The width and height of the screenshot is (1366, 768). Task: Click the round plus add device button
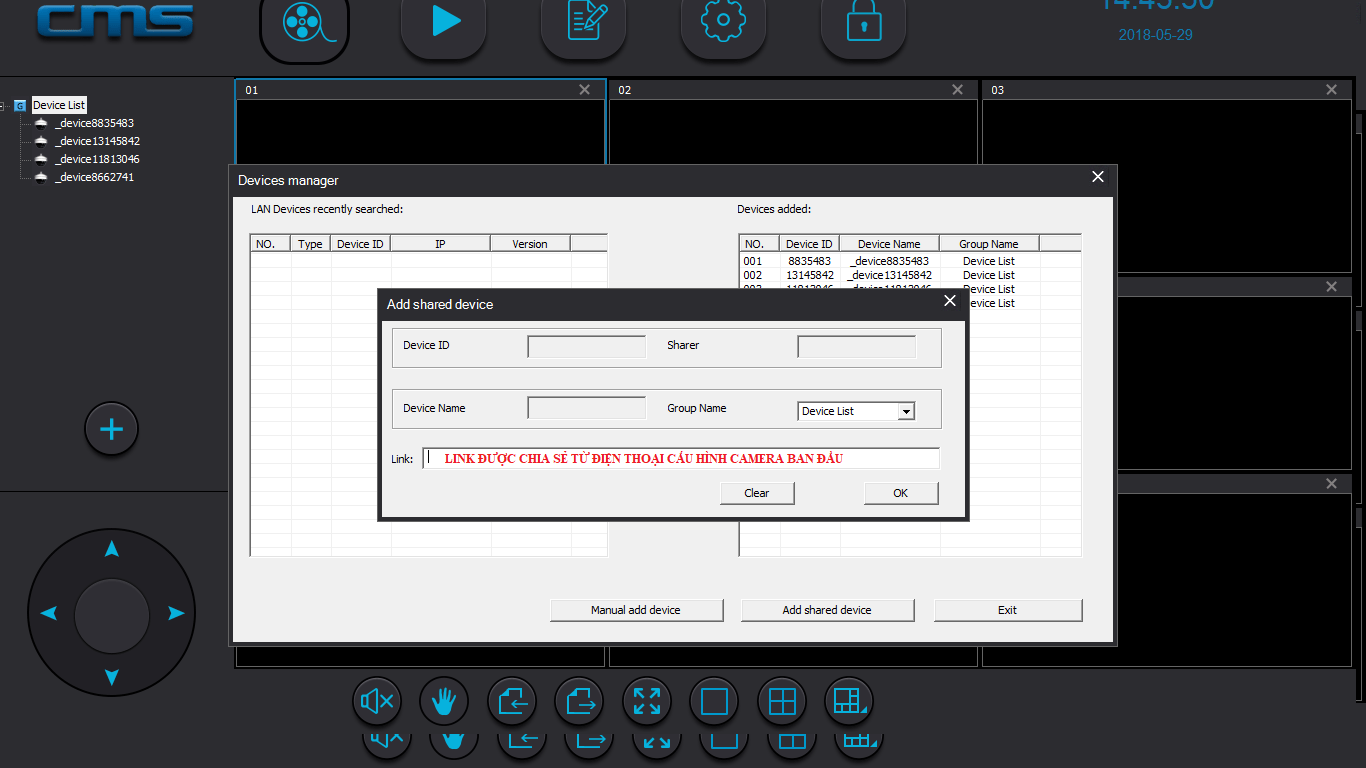coord(111,430)
